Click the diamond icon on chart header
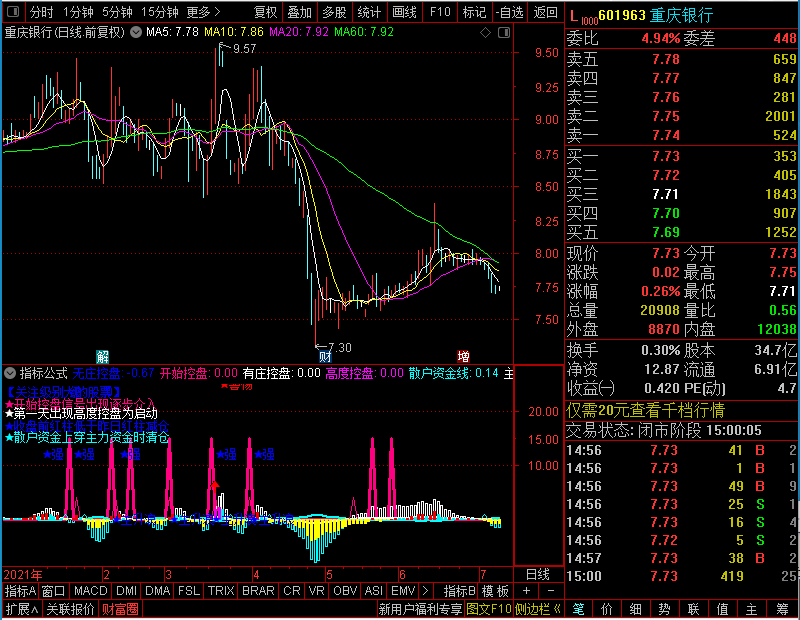This screenshot has height=620, width=800. [x=486, y=33]
